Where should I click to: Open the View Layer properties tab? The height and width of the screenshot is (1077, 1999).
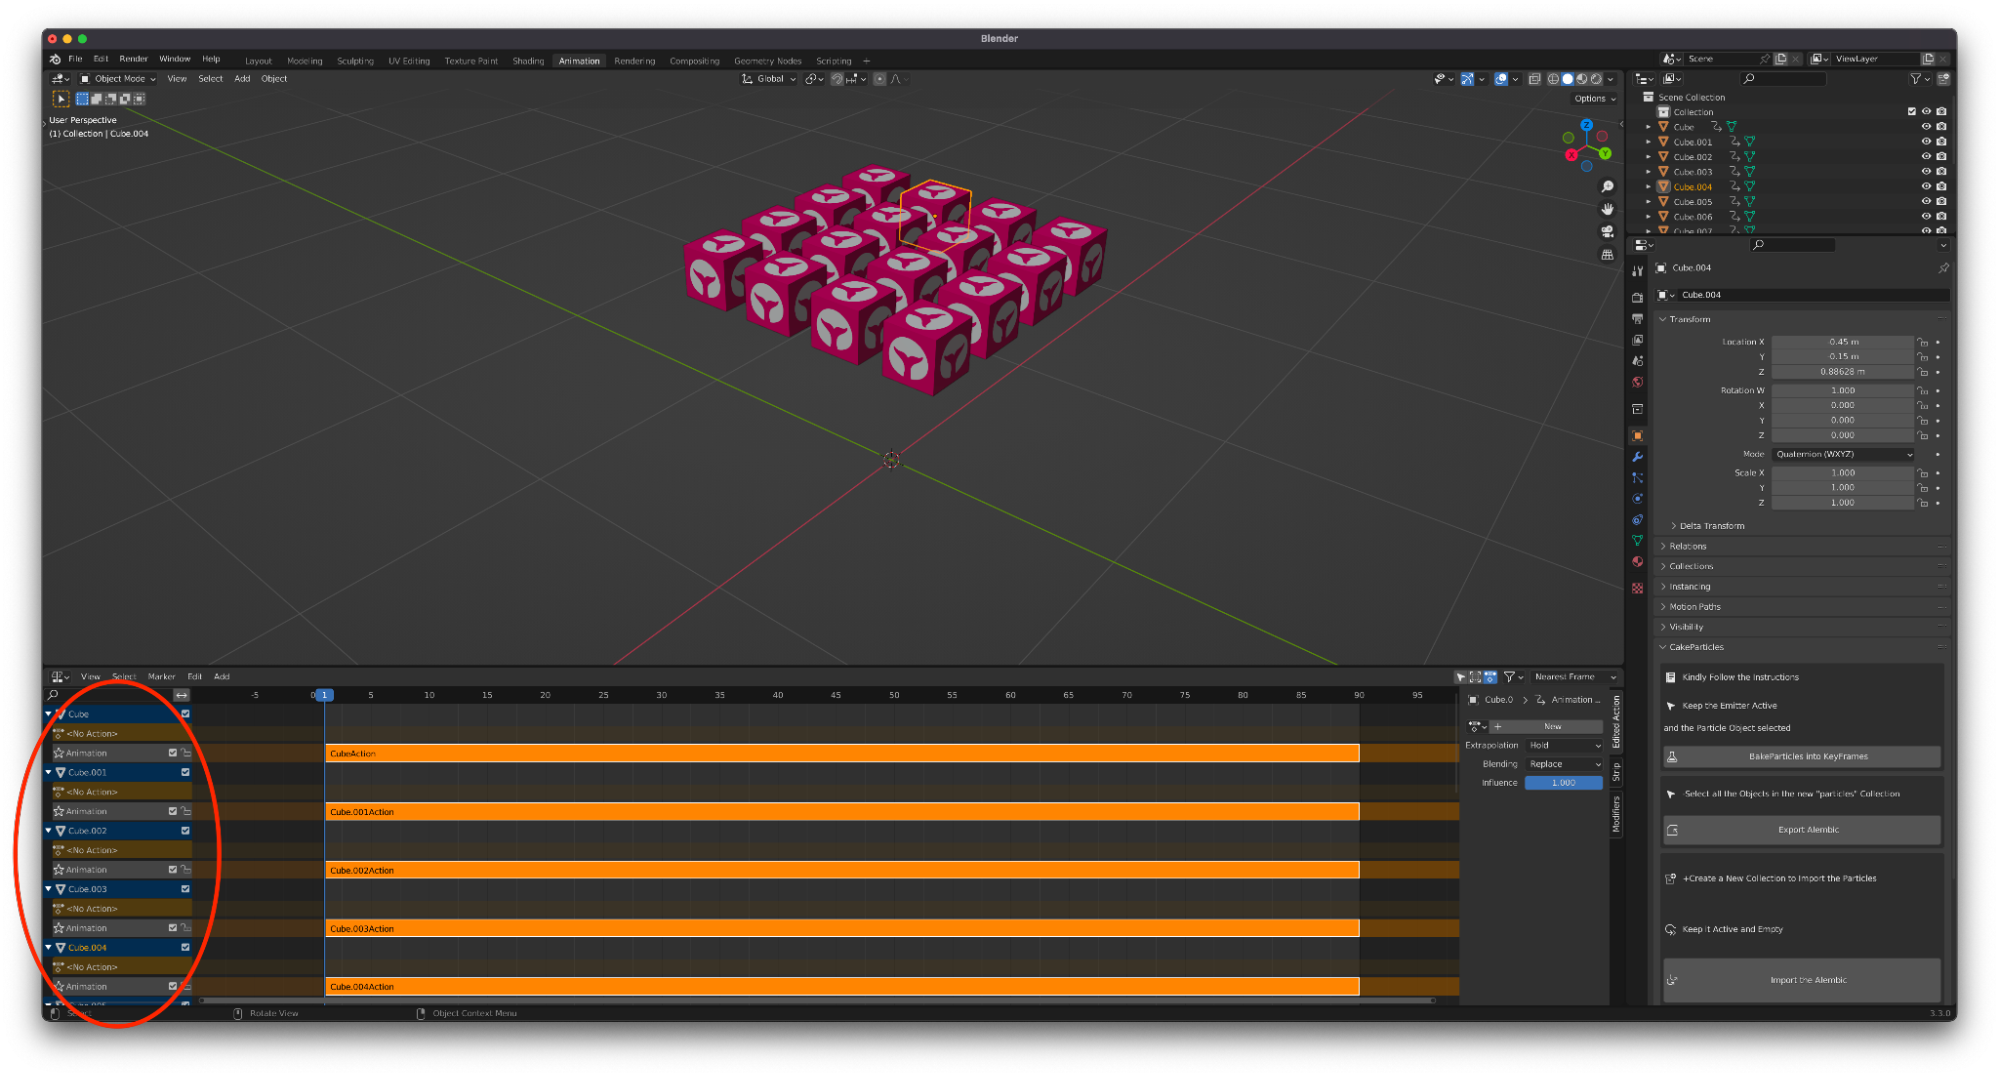point(1637,340)
